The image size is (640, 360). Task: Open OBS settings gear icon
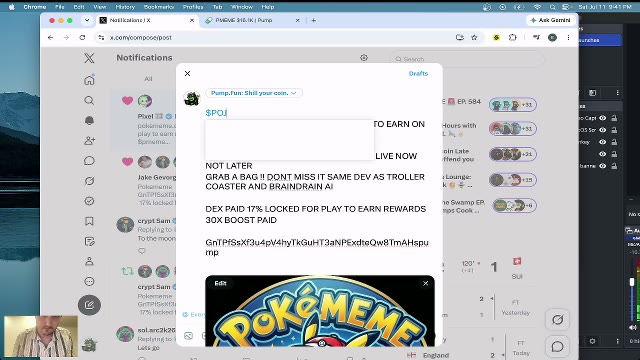coord(592,341)
